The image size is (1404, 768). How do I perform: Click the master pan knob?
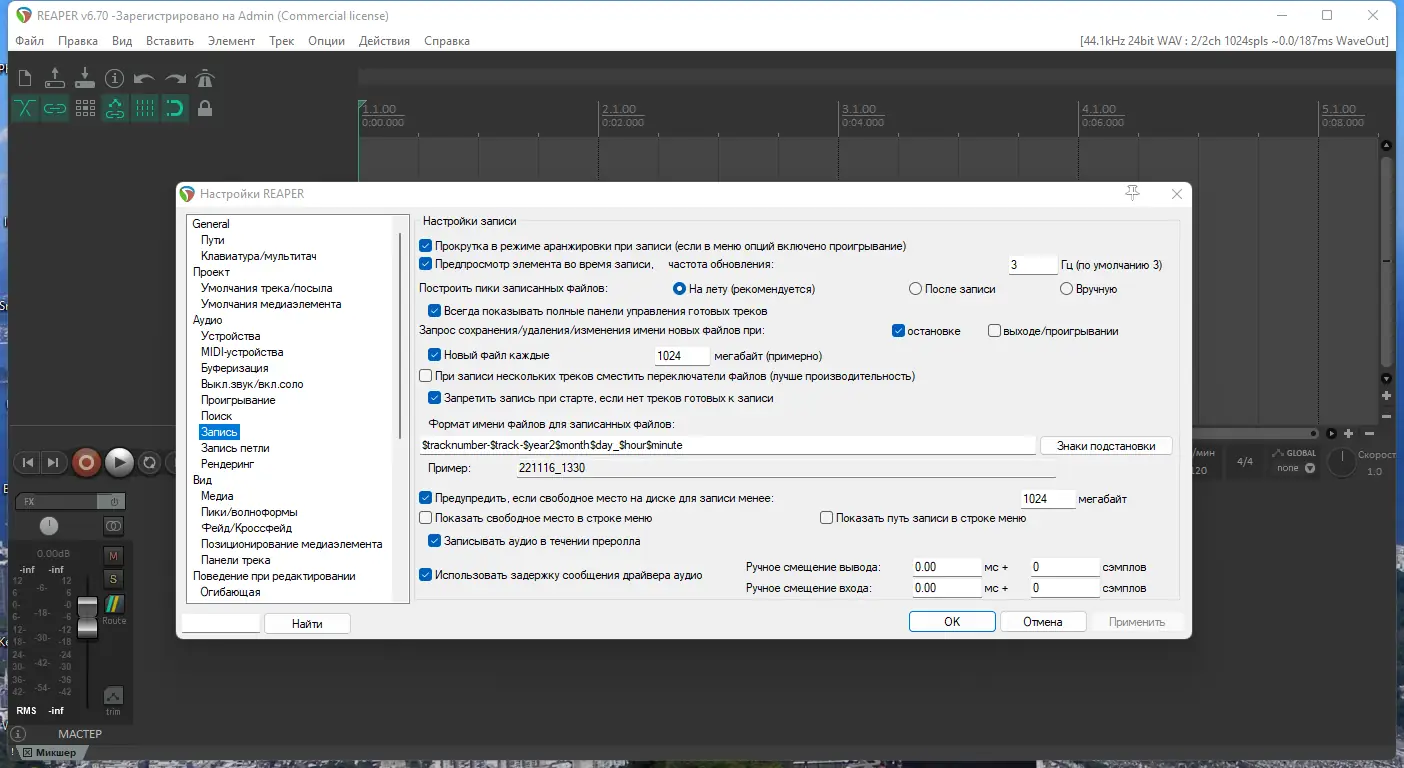click(49, 526)
